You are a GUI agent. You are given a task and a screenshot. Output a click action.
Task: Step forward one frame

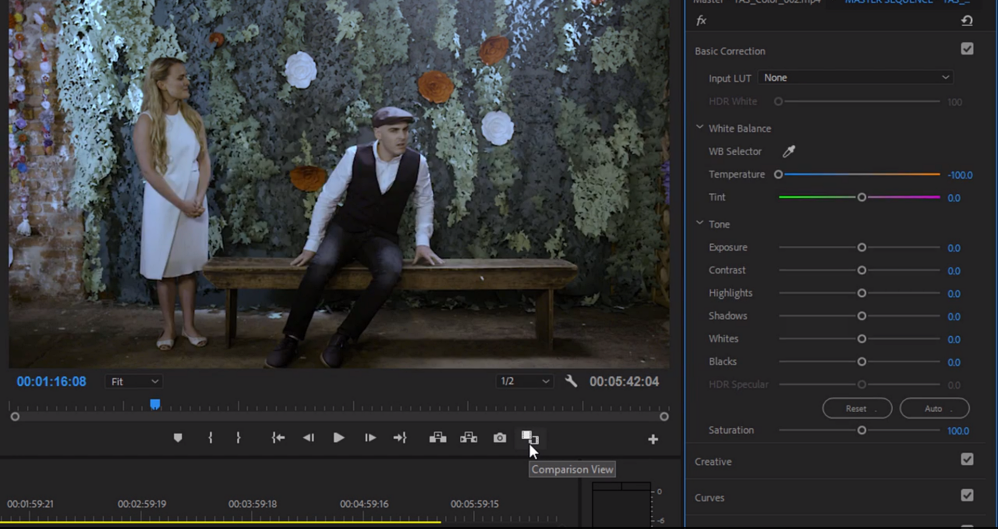point(370,438)
